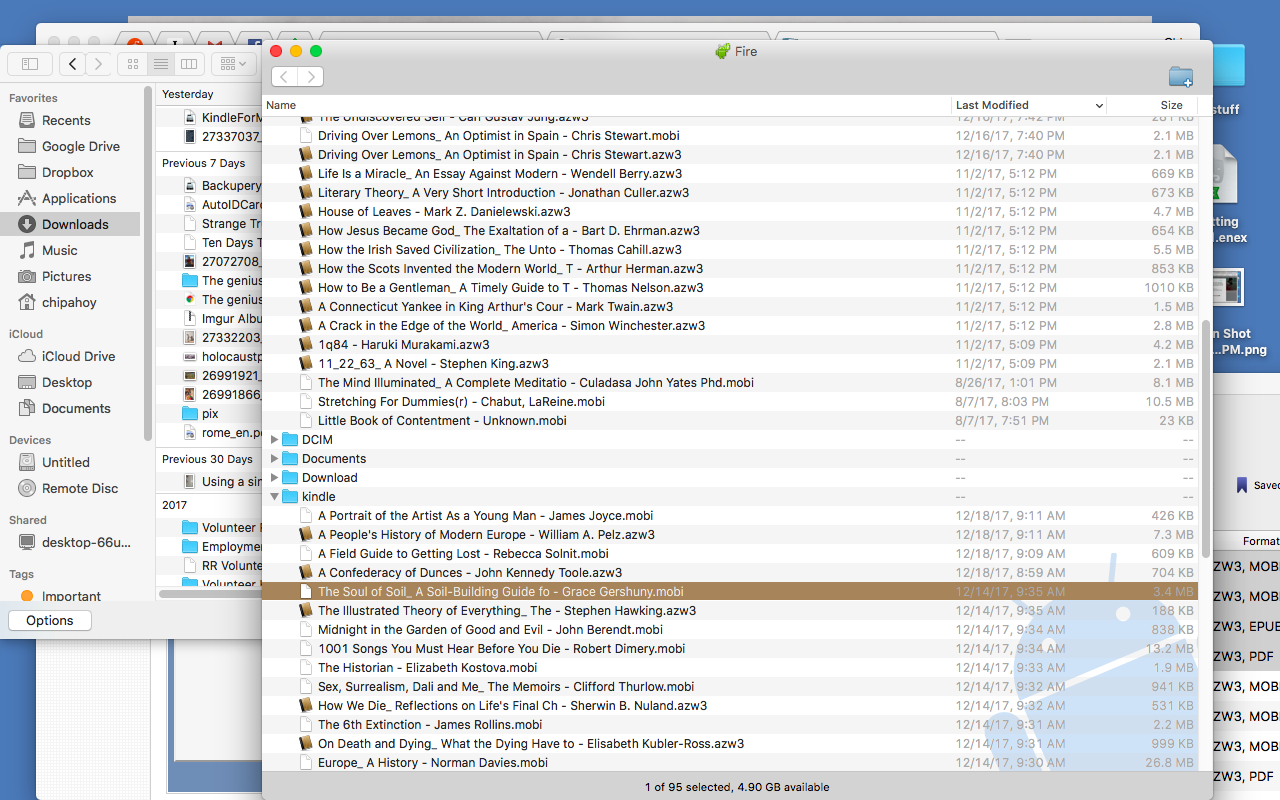Click Finder file list horizontal scrollbar
1280x800 pixels.
click(x=210, y=593)
